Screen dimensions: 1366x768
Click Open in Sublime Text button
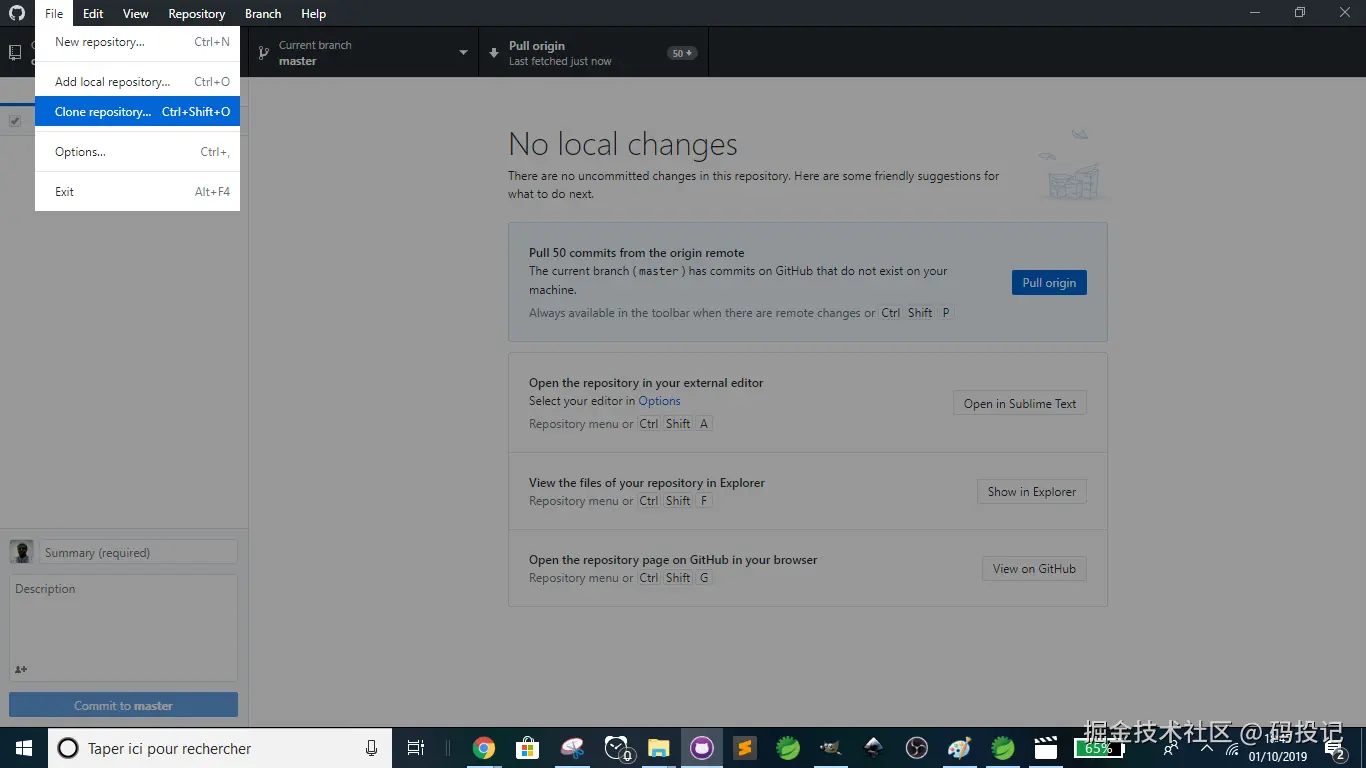(1020, 403)
